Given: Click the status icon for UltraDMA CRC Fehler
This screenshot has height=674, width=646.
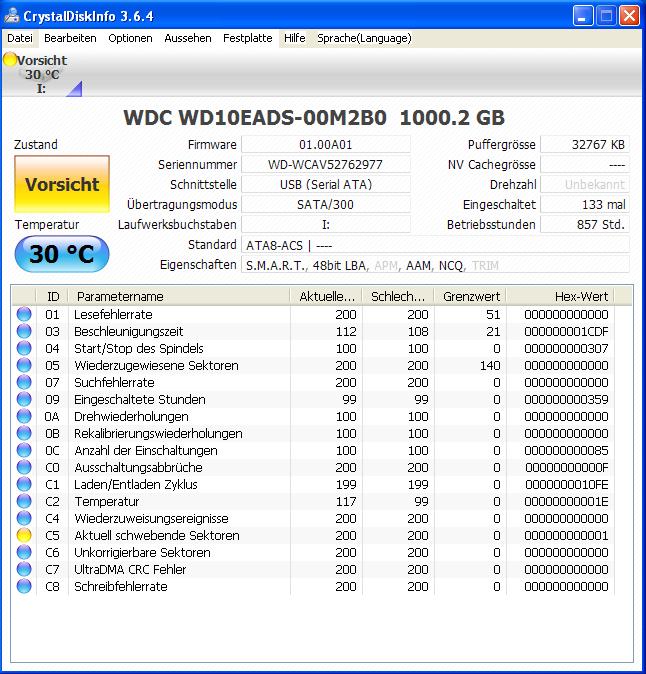Looking at the screenshot, I should (x=24, y=569).
